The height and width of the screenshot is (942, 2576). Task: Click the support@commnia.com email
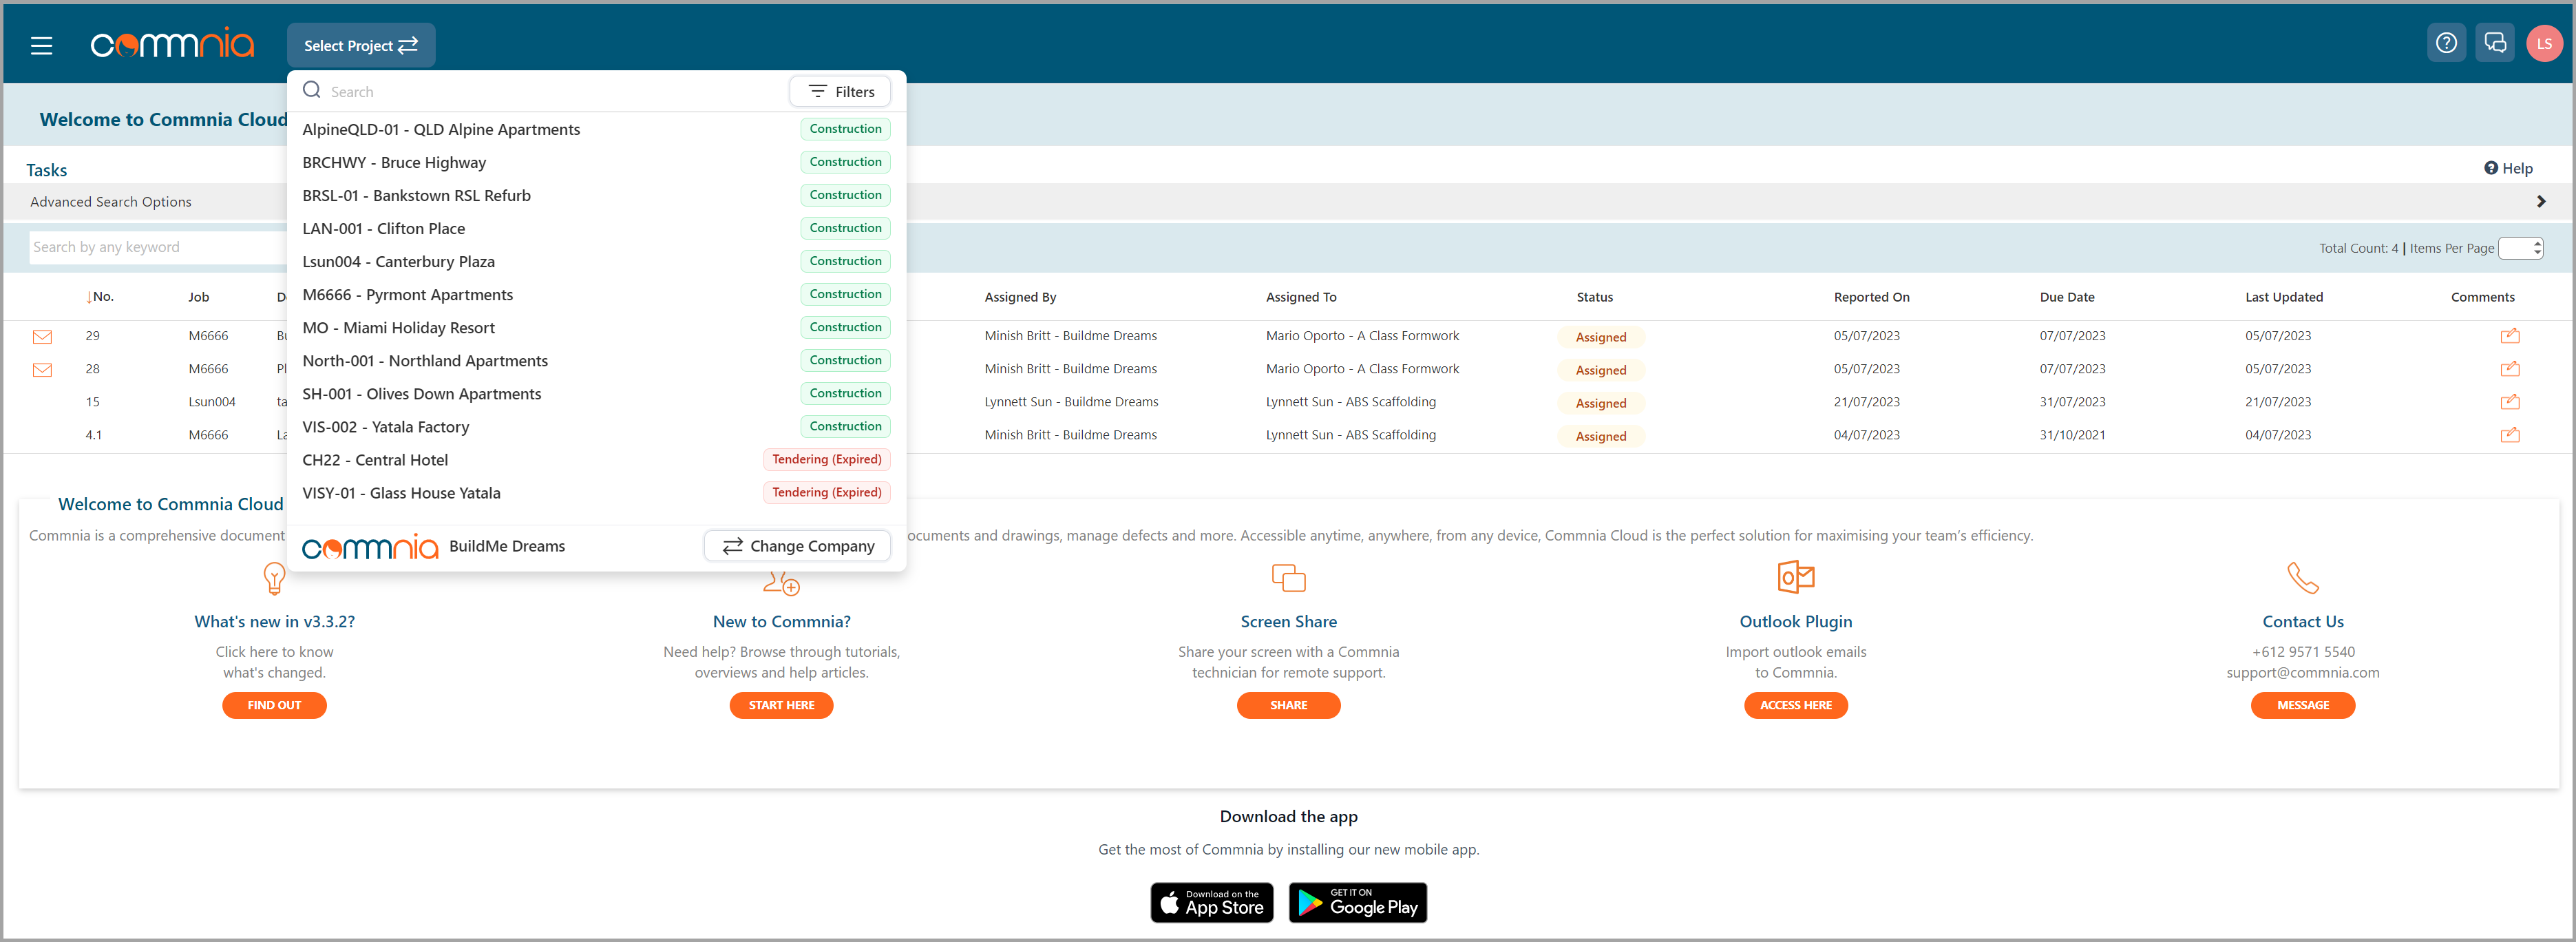2303,672
